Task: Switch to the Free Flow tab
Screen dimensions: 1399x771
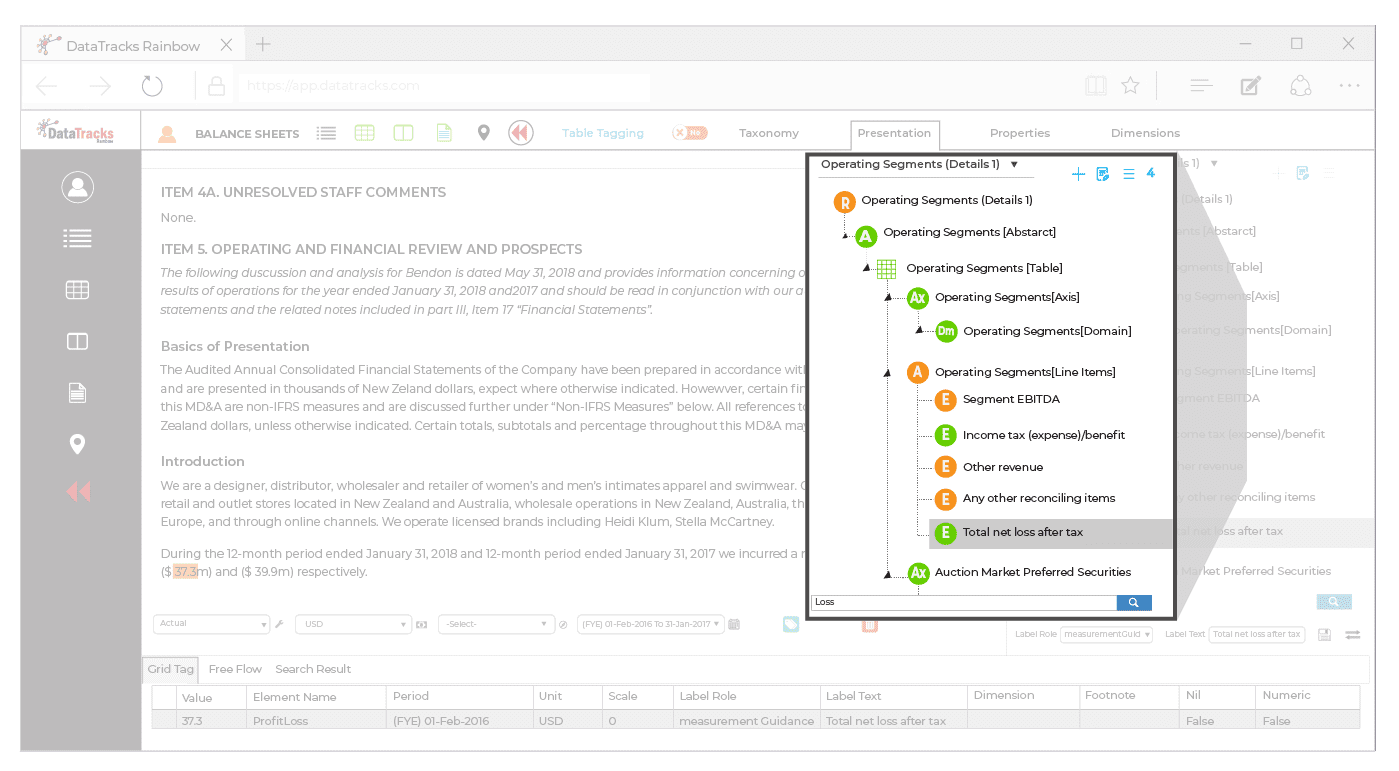Action: tap(235, 669)
